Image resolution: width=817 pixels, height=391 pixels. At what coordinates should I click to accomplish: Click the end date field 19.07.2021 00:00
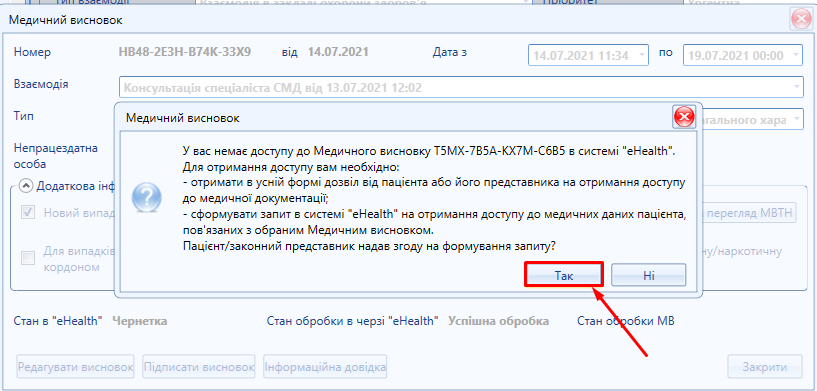(x=742, y=55)
